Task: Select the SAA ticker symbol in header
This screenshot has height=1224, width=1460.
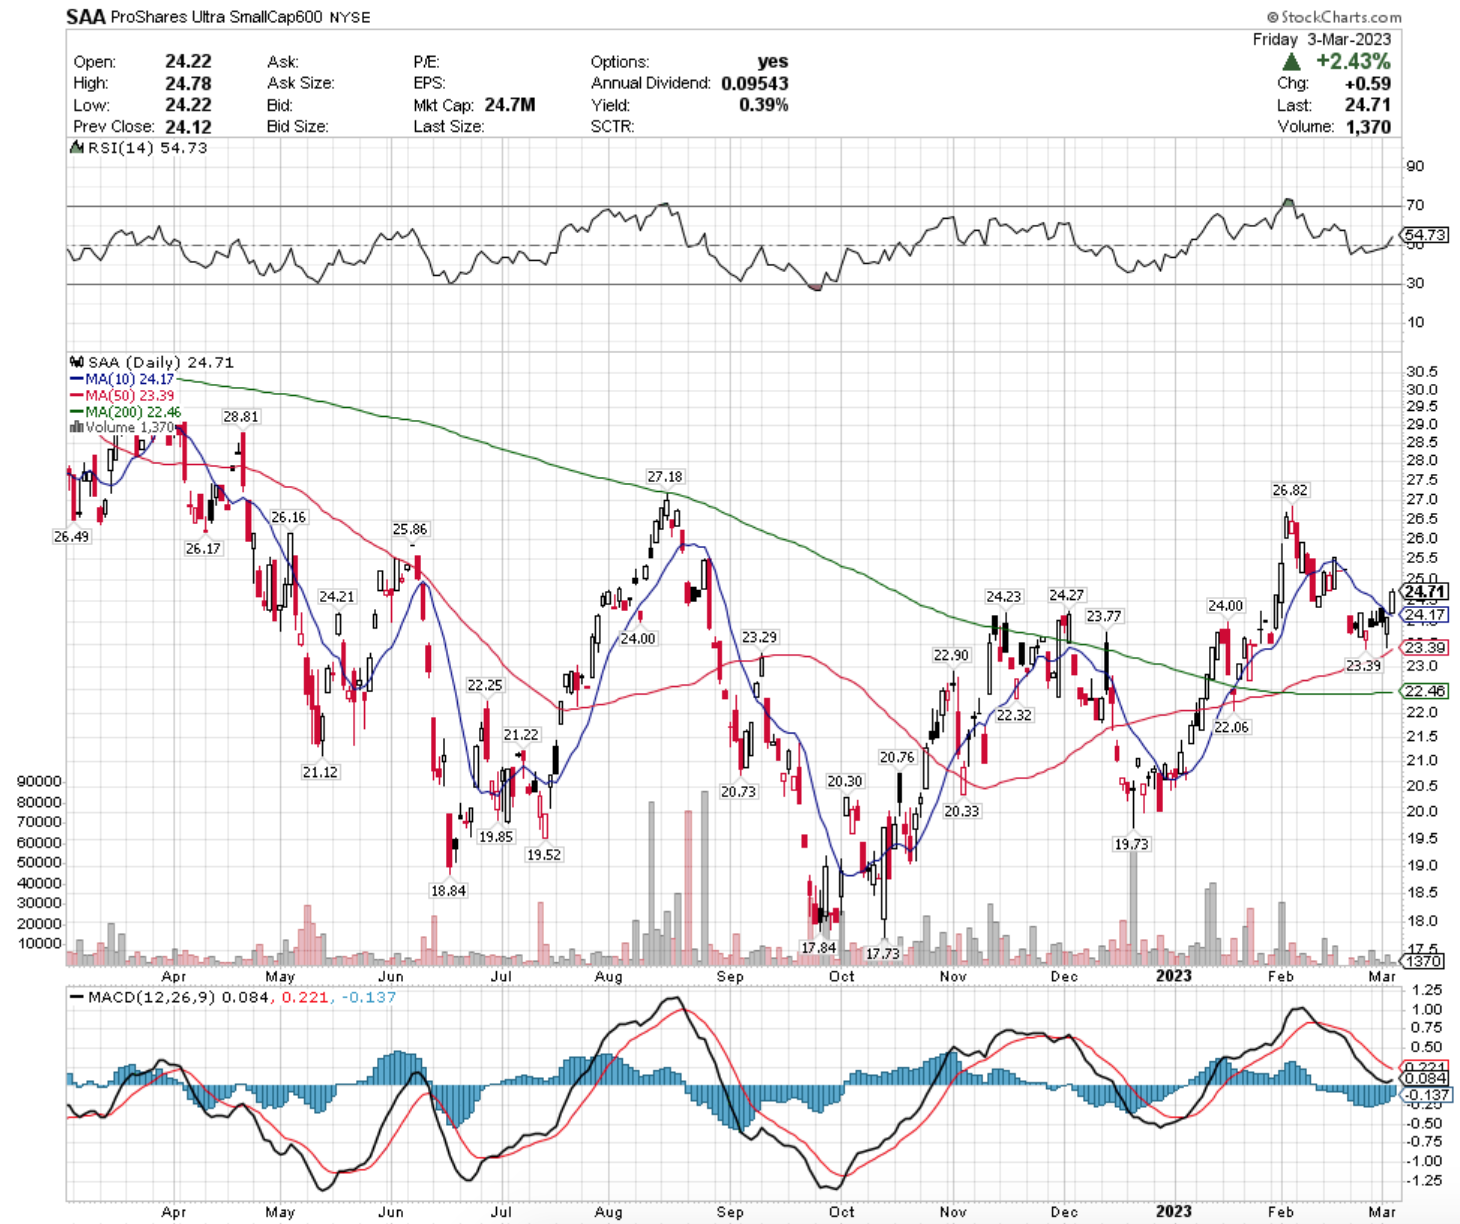Action: 86,17
